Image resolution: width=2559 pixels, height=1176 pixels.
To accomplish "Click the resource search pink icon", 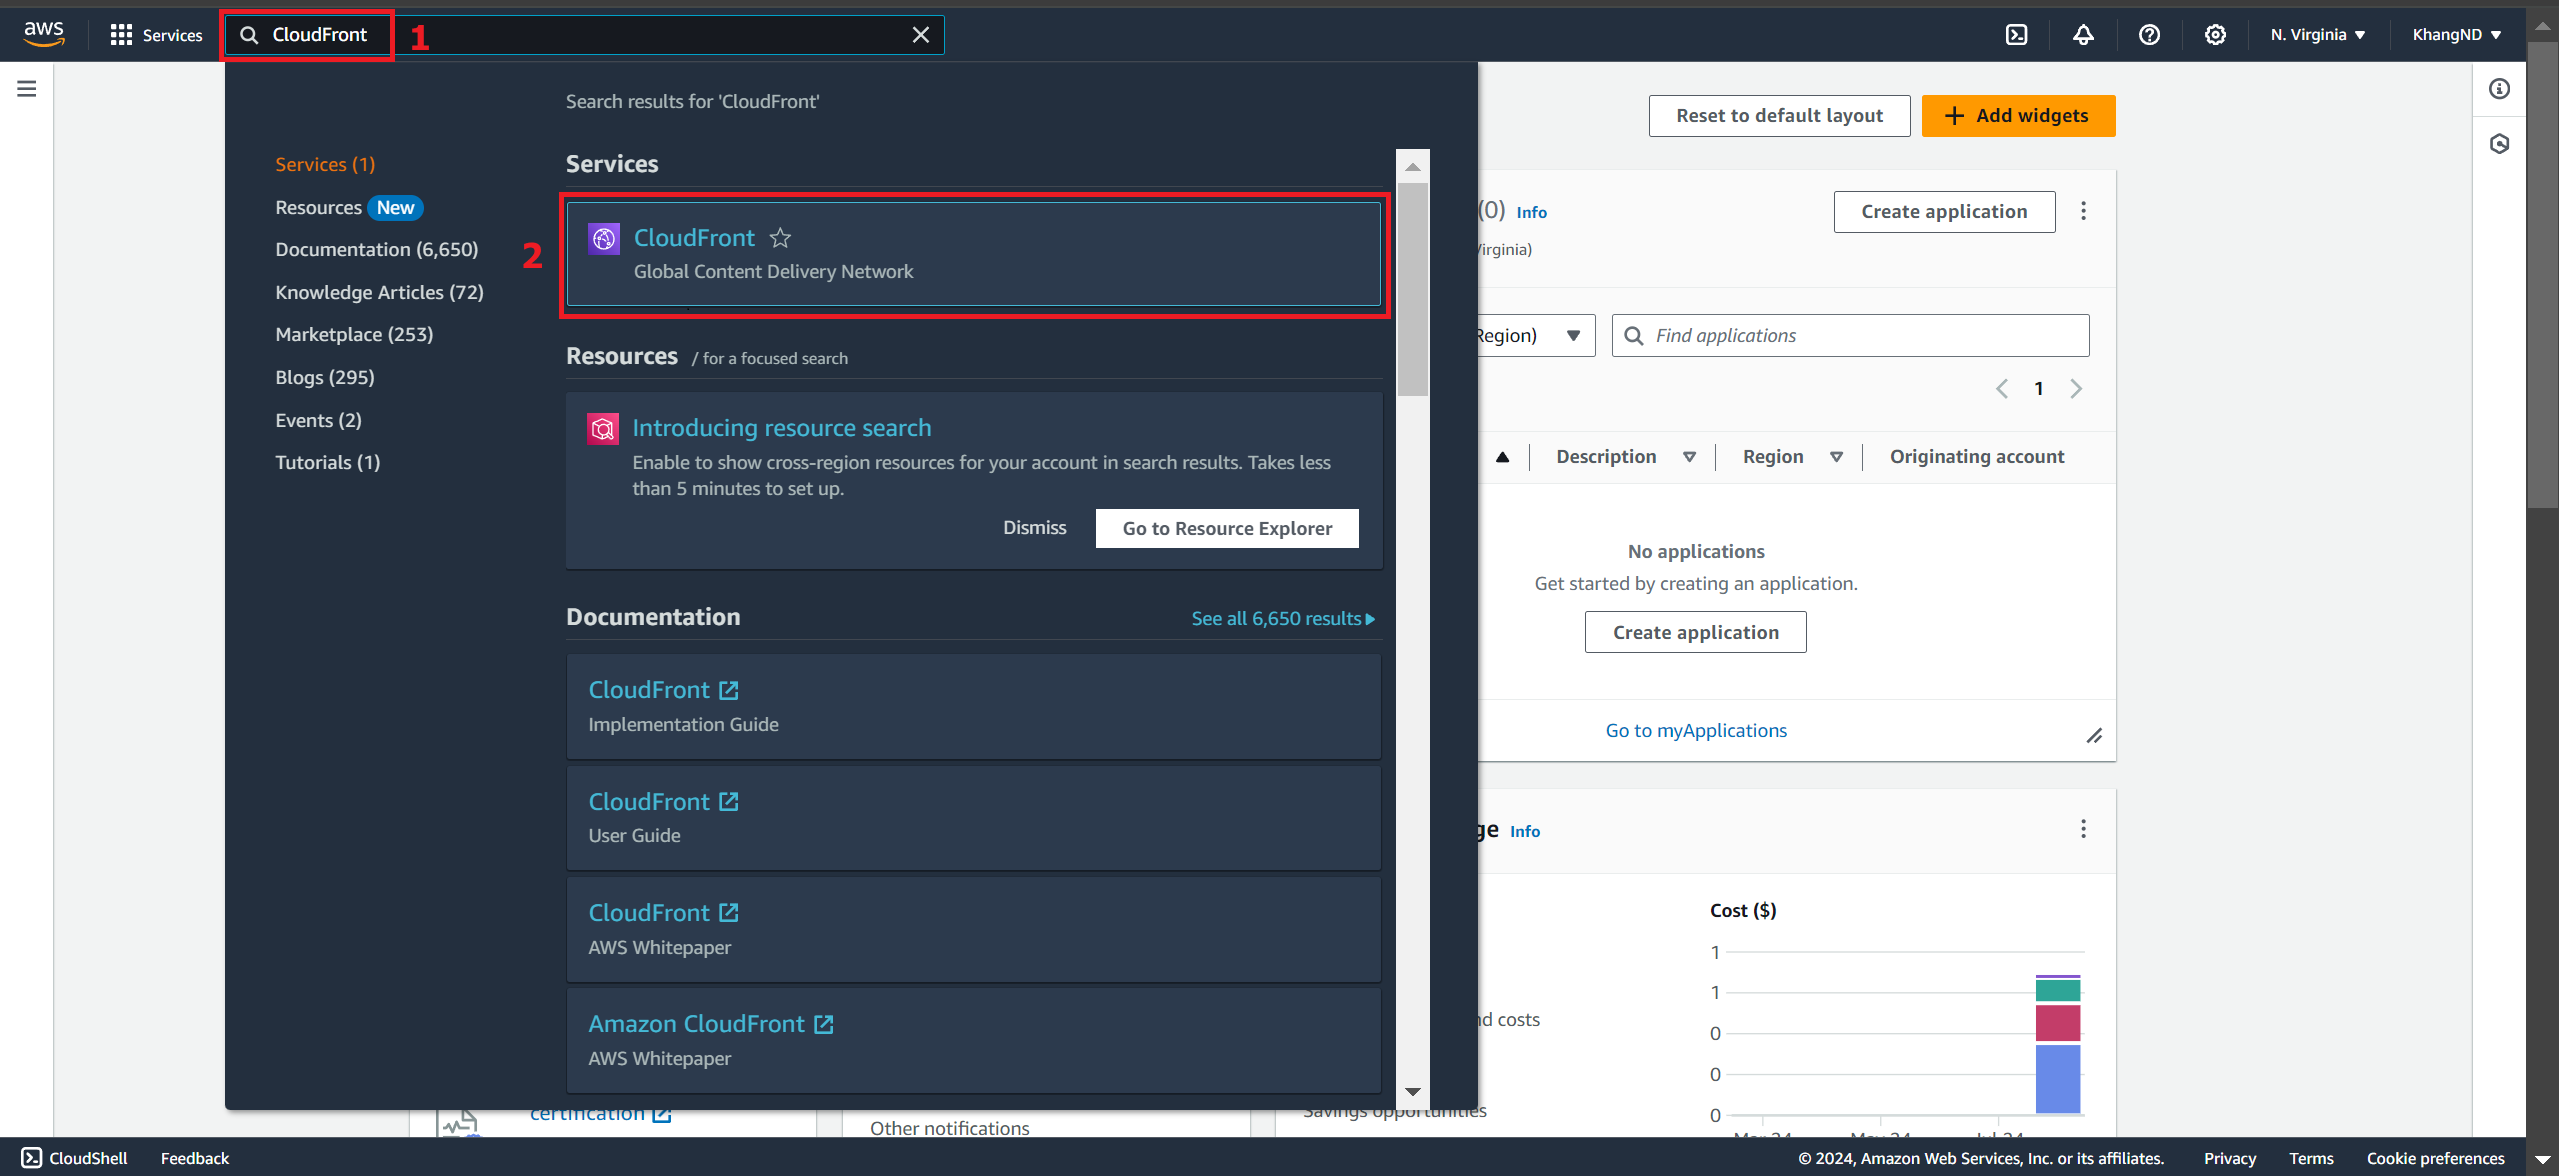I will coord(603,429).
